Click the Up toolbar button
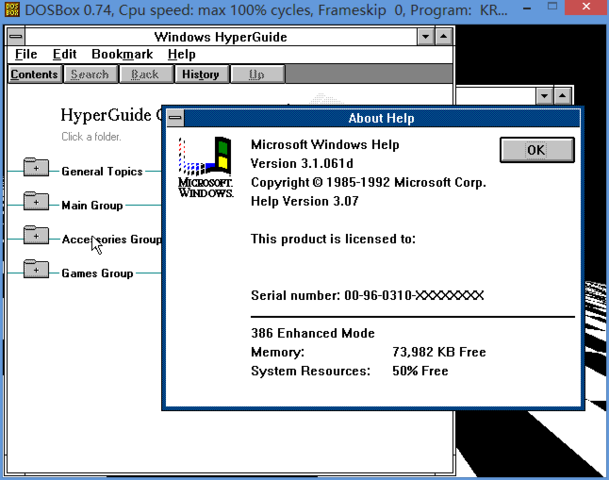This screenshot has width=609, height=480. click(256, 74)
